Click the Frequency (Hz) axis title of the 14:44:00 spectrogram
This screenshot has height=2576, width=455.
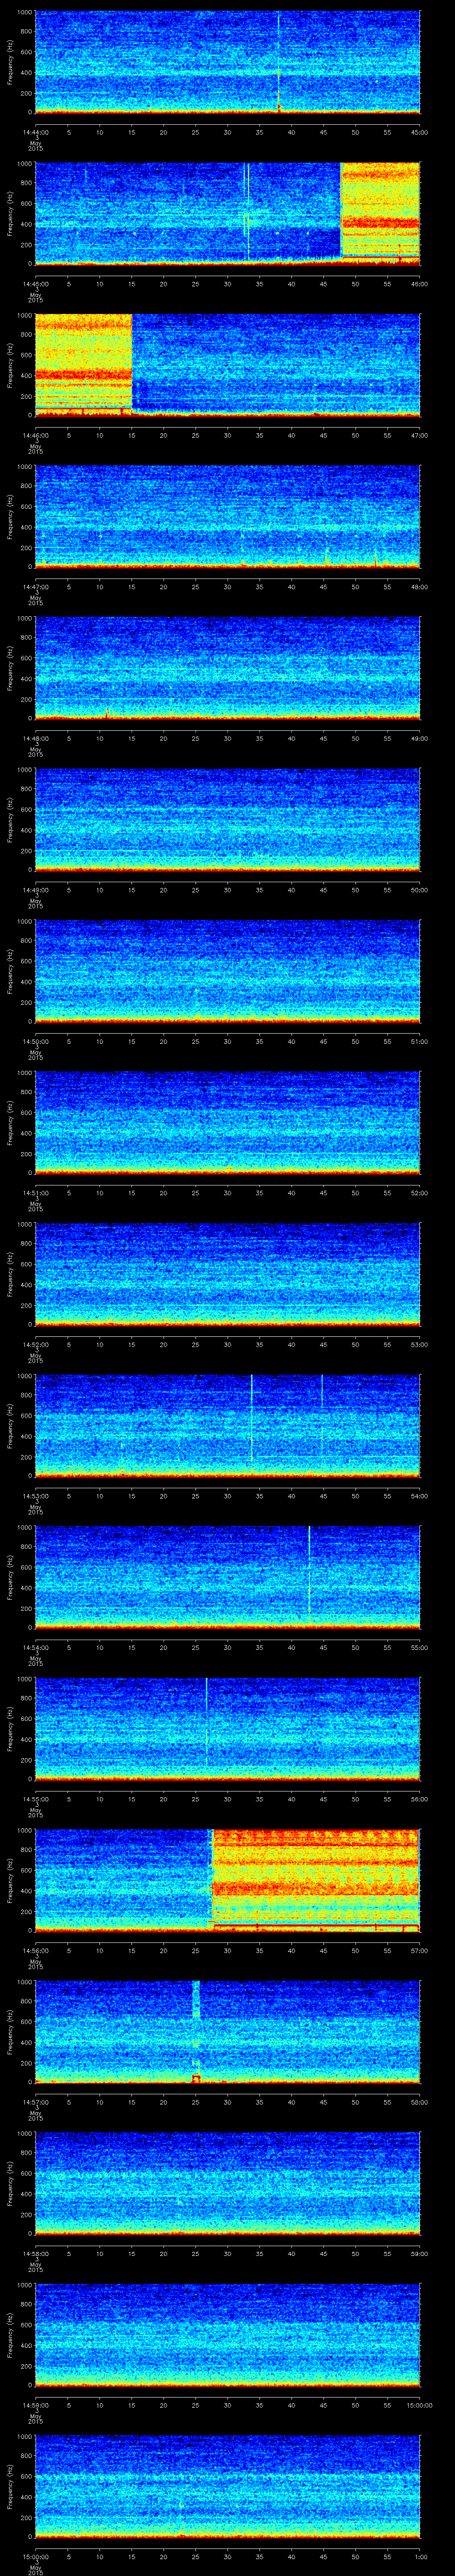point(10,62)
